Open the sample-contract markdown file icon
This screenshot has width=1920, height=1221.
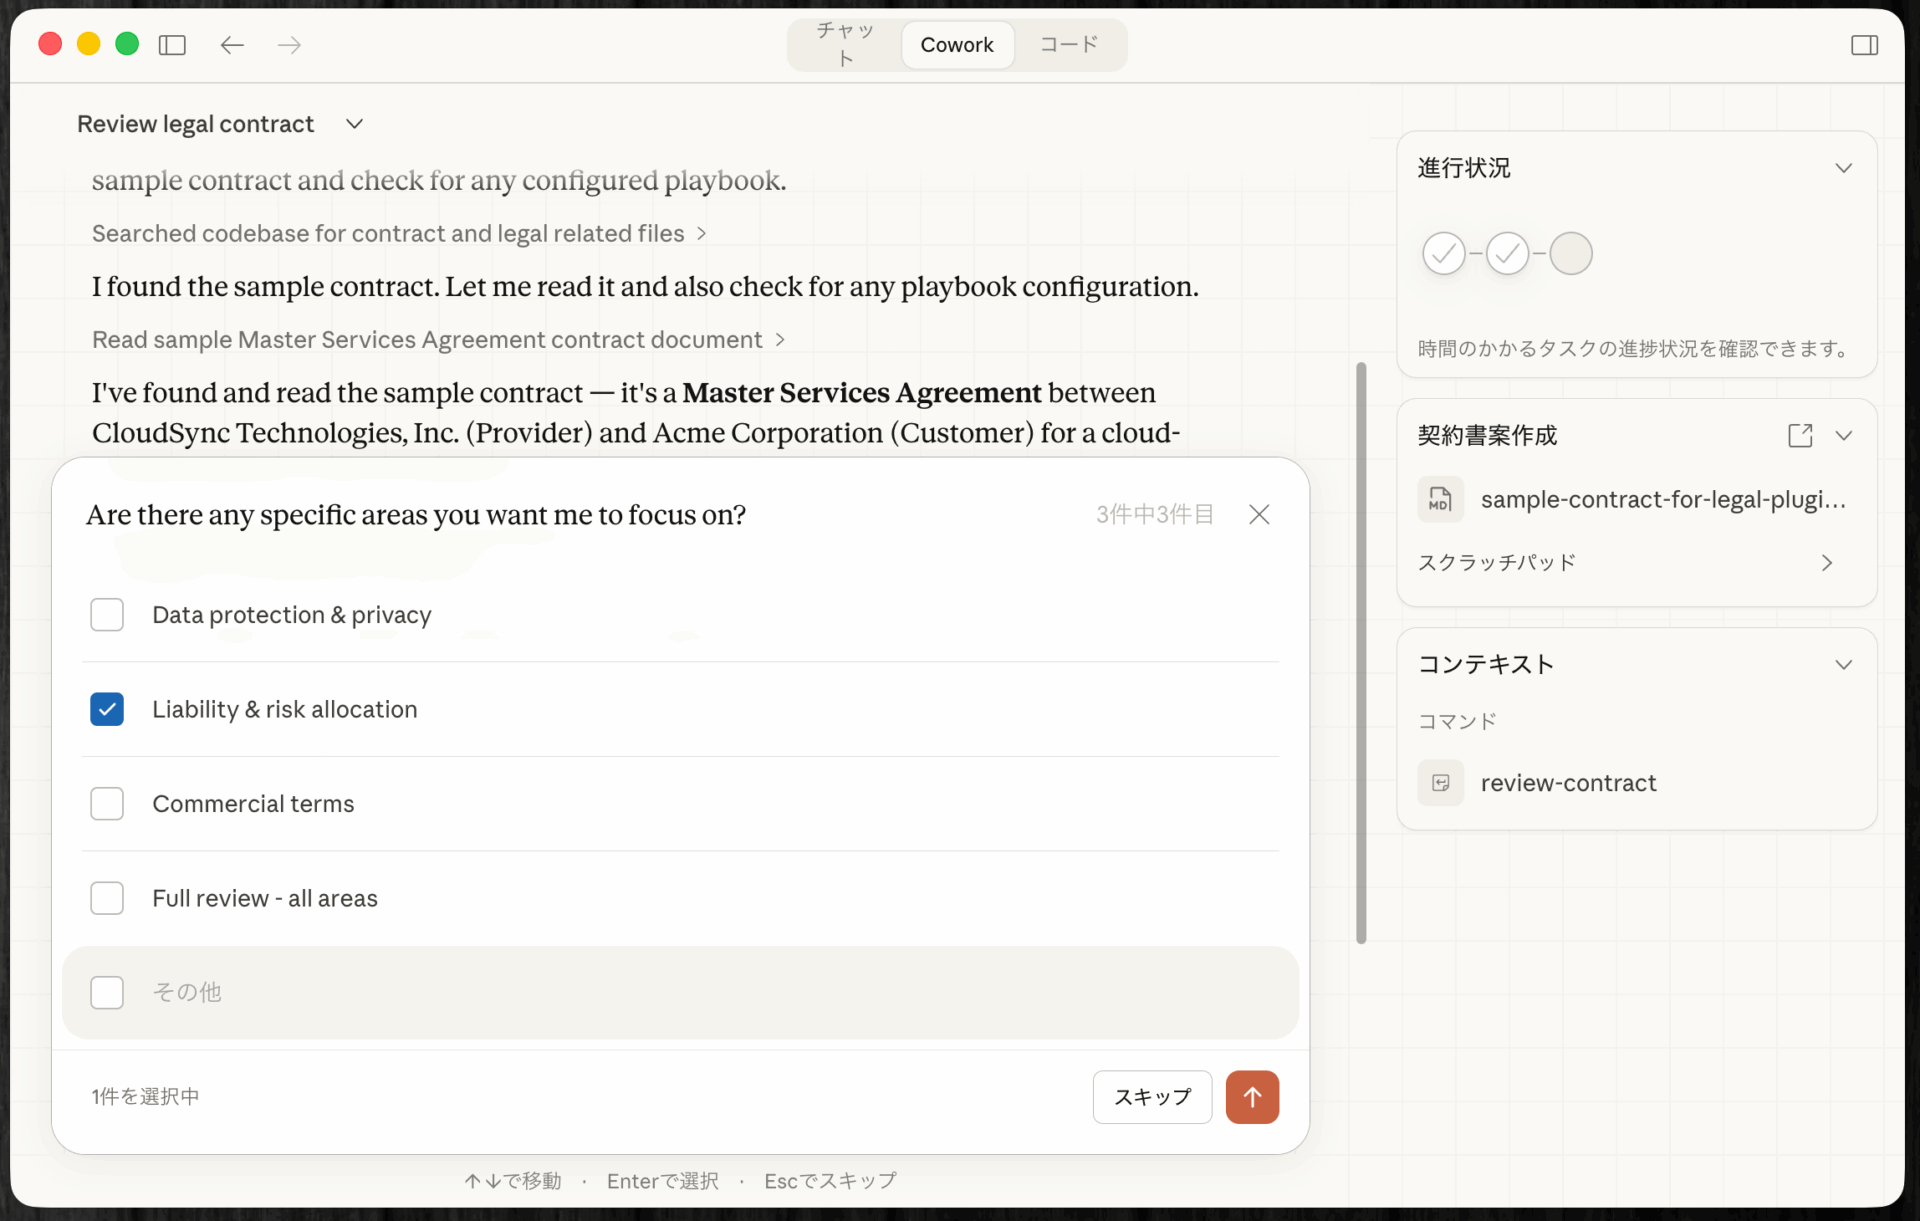click(1440, 499)
